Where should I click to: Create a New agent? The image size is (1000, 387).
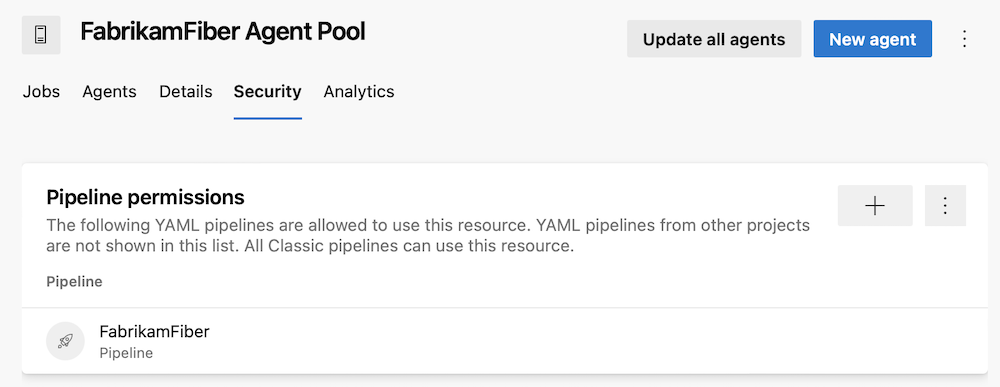point(872,39)
